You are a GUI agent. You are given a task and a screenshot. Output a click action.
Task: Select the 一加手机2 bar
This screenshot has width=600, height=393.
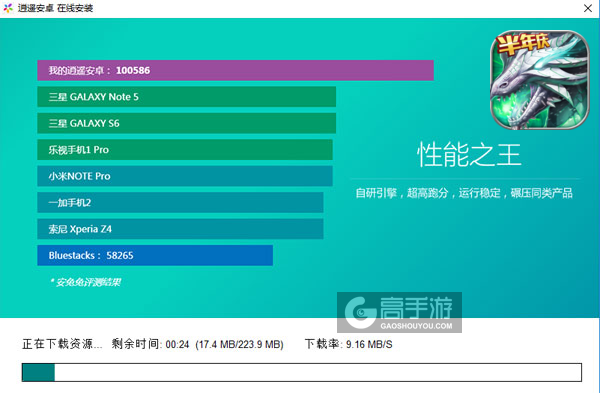point(180,202)
